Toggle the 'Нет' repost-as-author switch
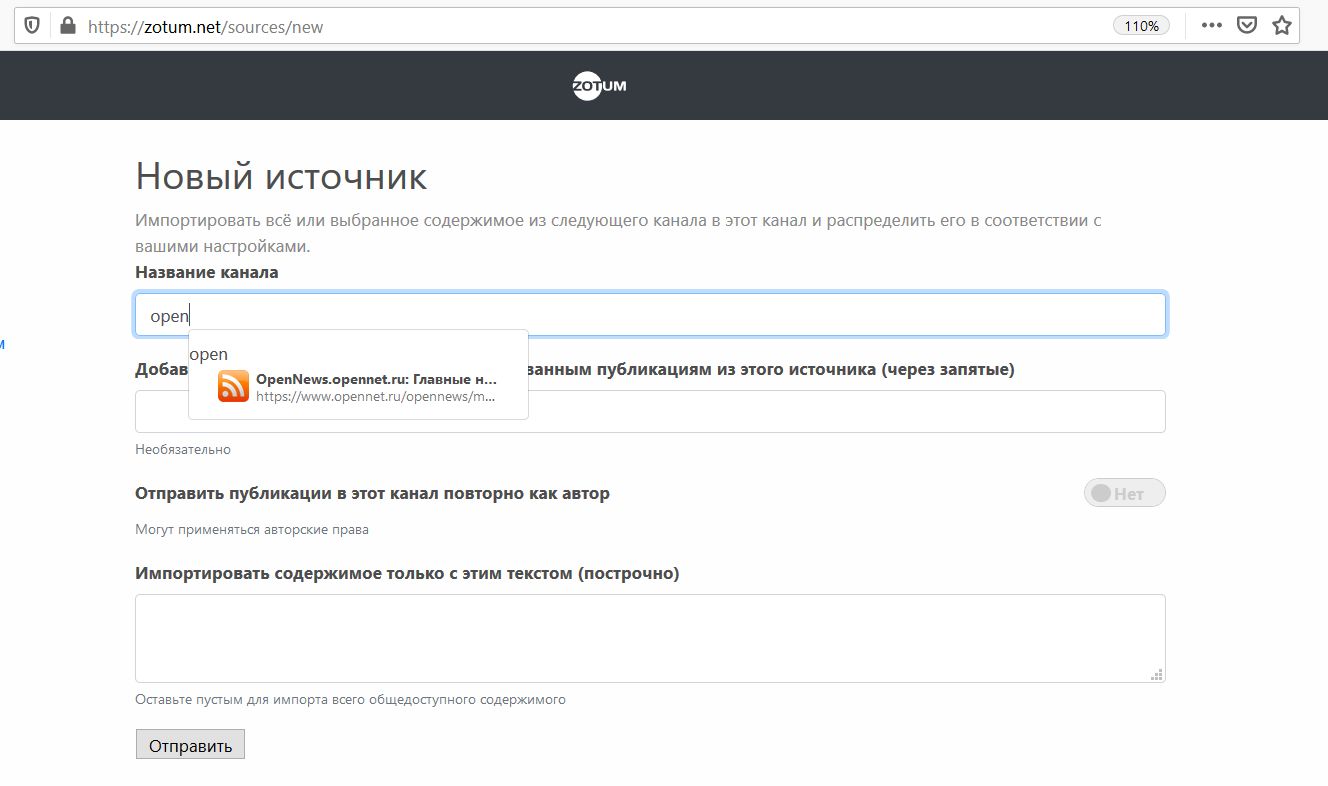 pyautogui.click(x=1124, y=493)
